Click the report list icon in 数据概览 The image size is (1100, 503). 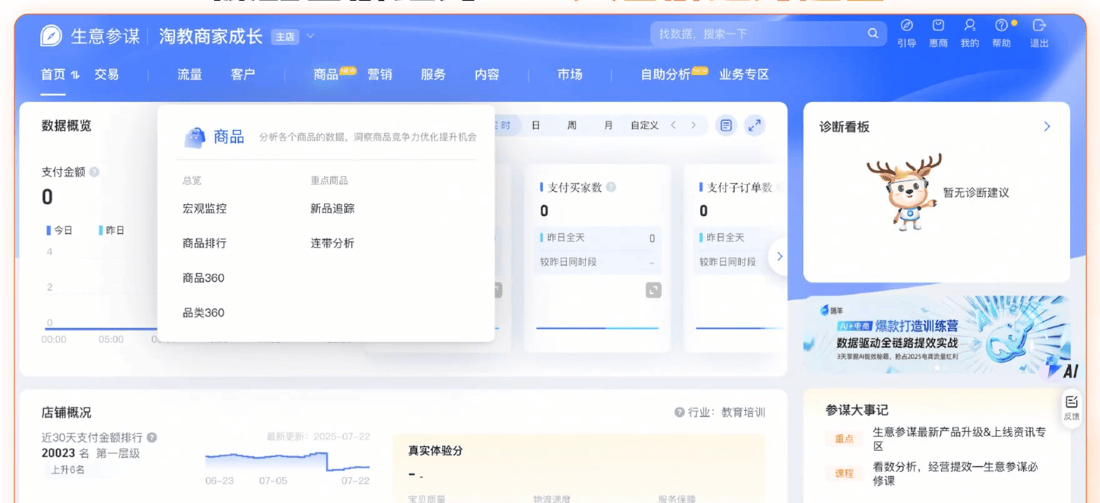click(x=726, y=126)
